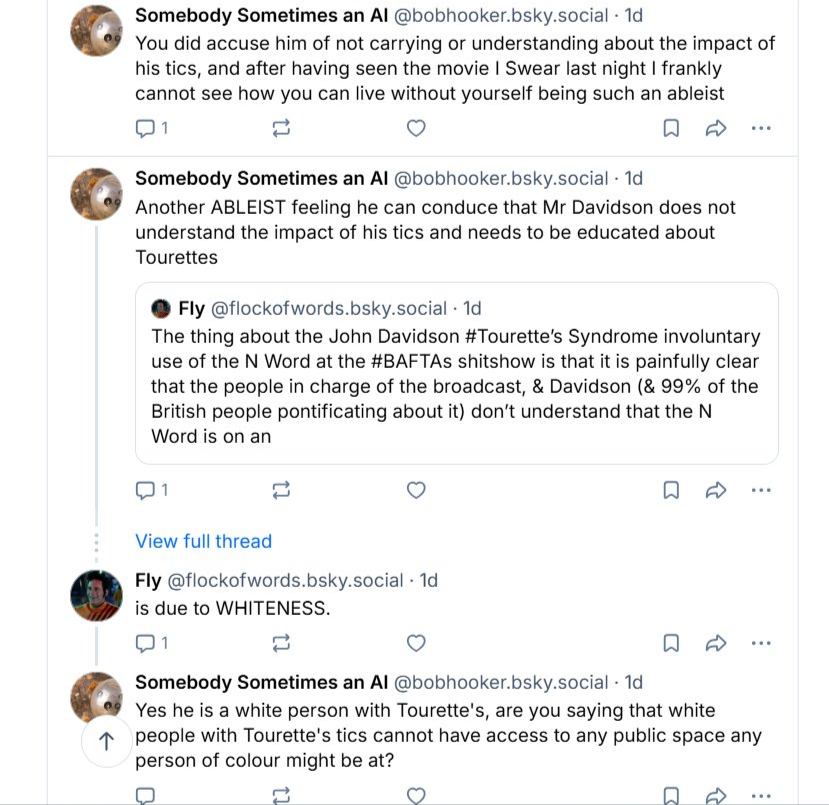Open more options on the quote post

tap(761, 490)
